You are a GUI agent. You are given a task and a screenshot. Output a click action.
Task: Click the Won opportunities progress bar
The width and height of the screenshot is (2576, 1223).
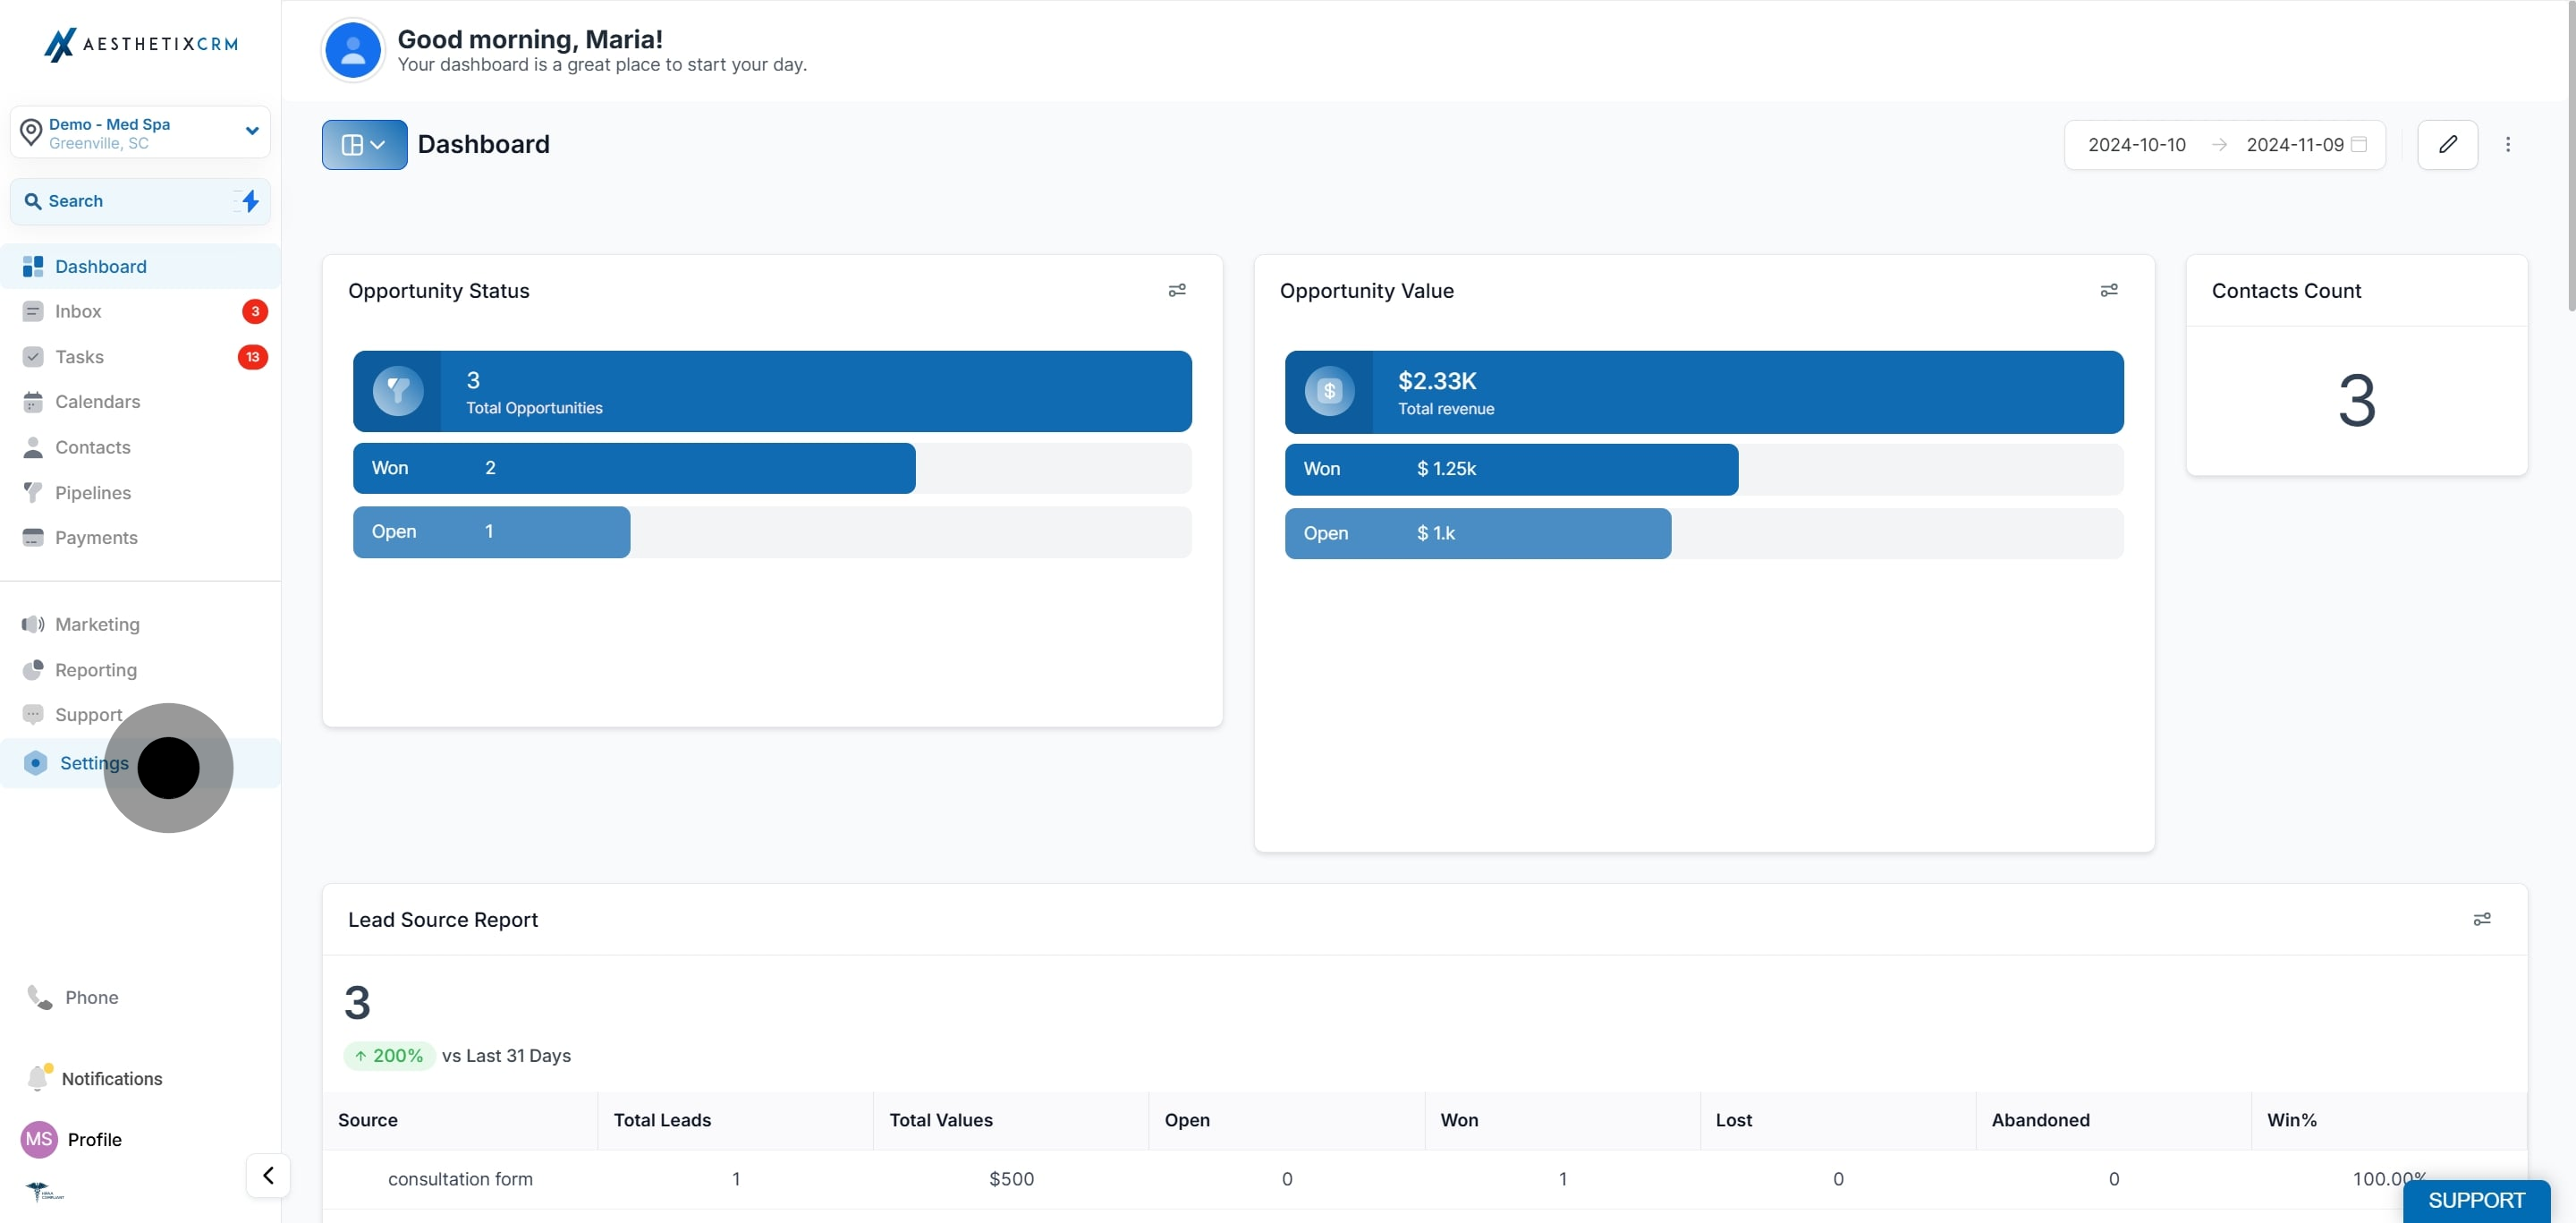tap(633, 468)
